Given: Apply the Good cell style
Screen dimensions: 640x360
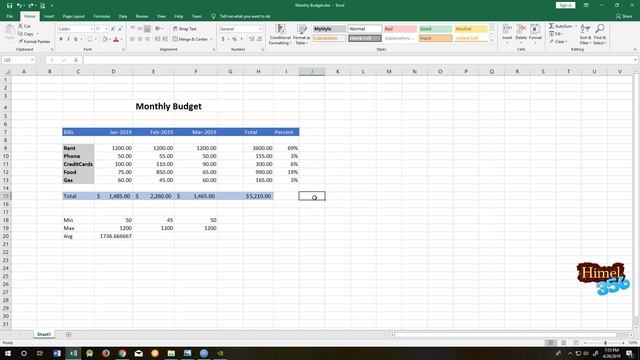Looking at the screenshot, I should 436,29.
